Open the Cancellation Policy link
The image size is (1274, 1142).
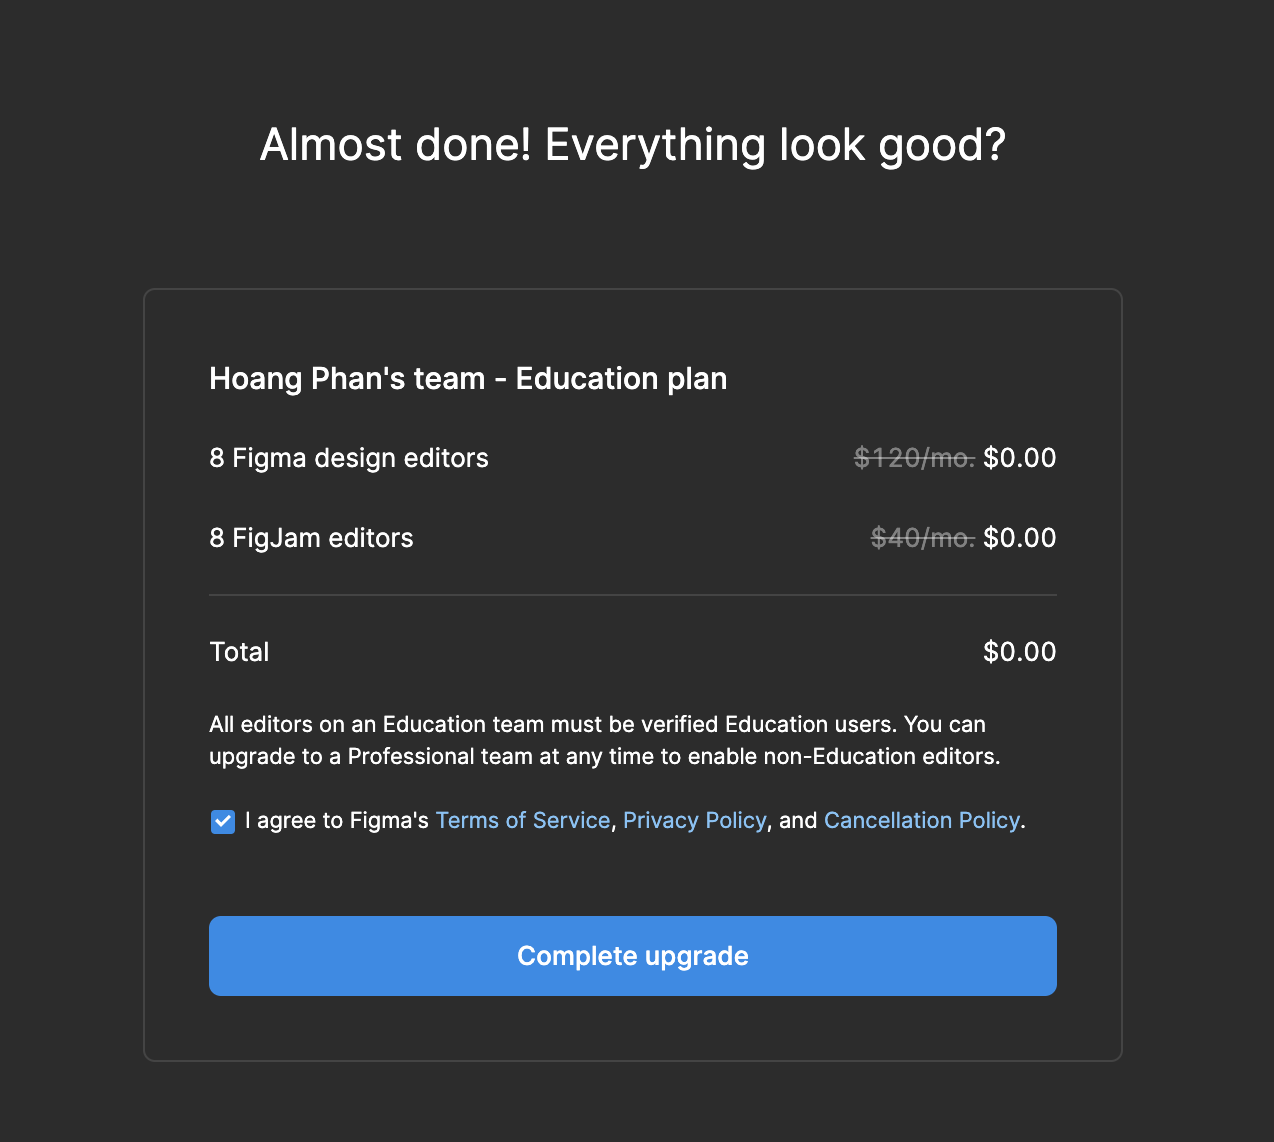coord(921,821)
